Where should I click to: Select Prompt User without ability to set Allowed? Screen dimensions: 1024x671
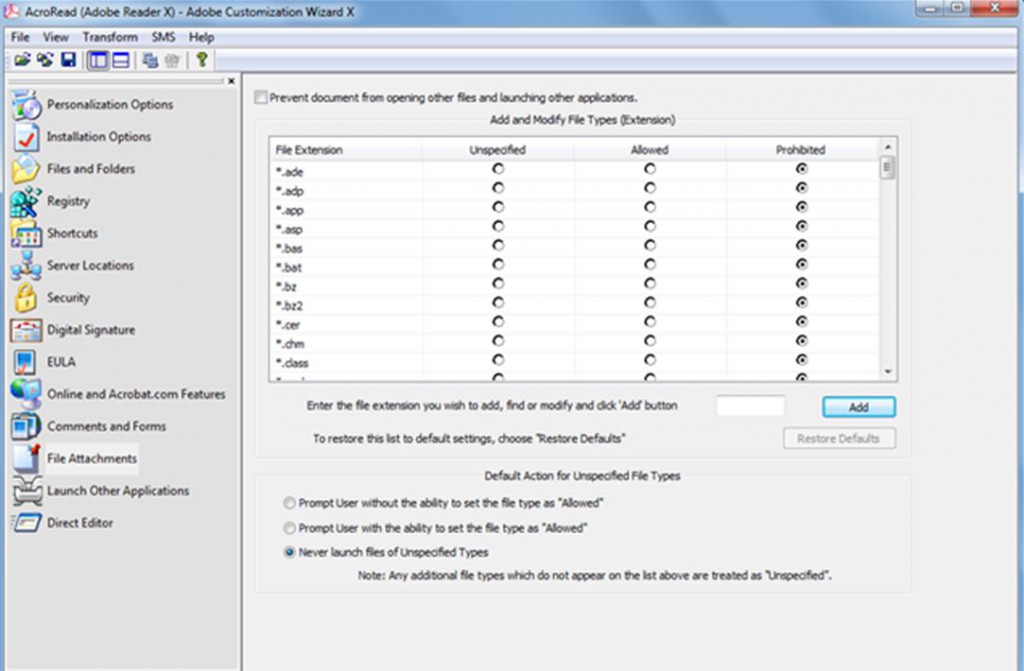289,503
